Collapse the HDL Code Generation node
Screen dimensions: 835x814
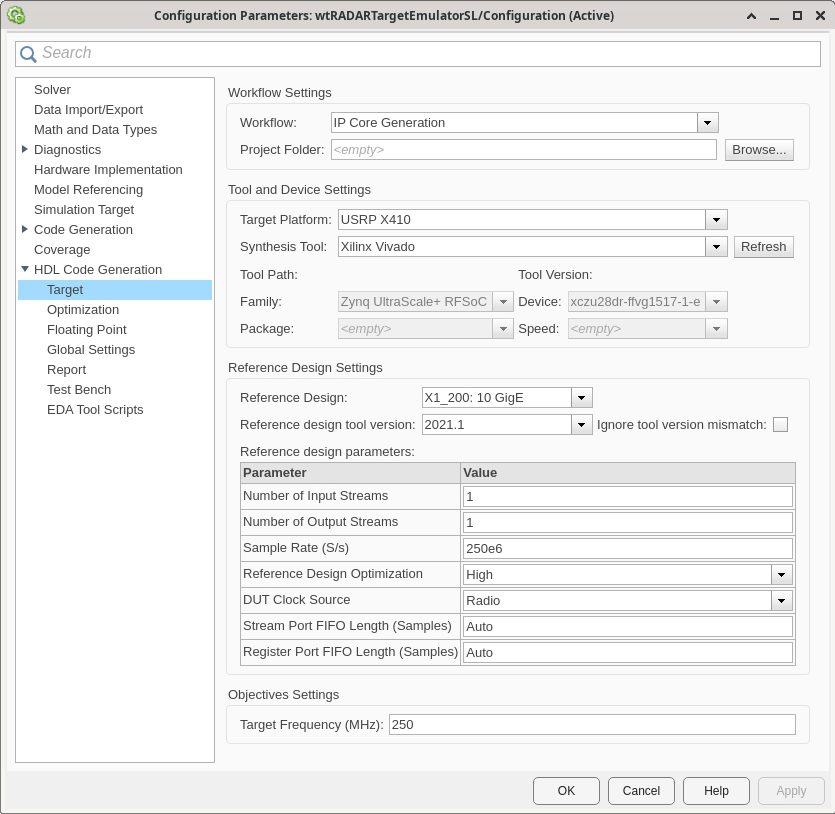(24, 269)
